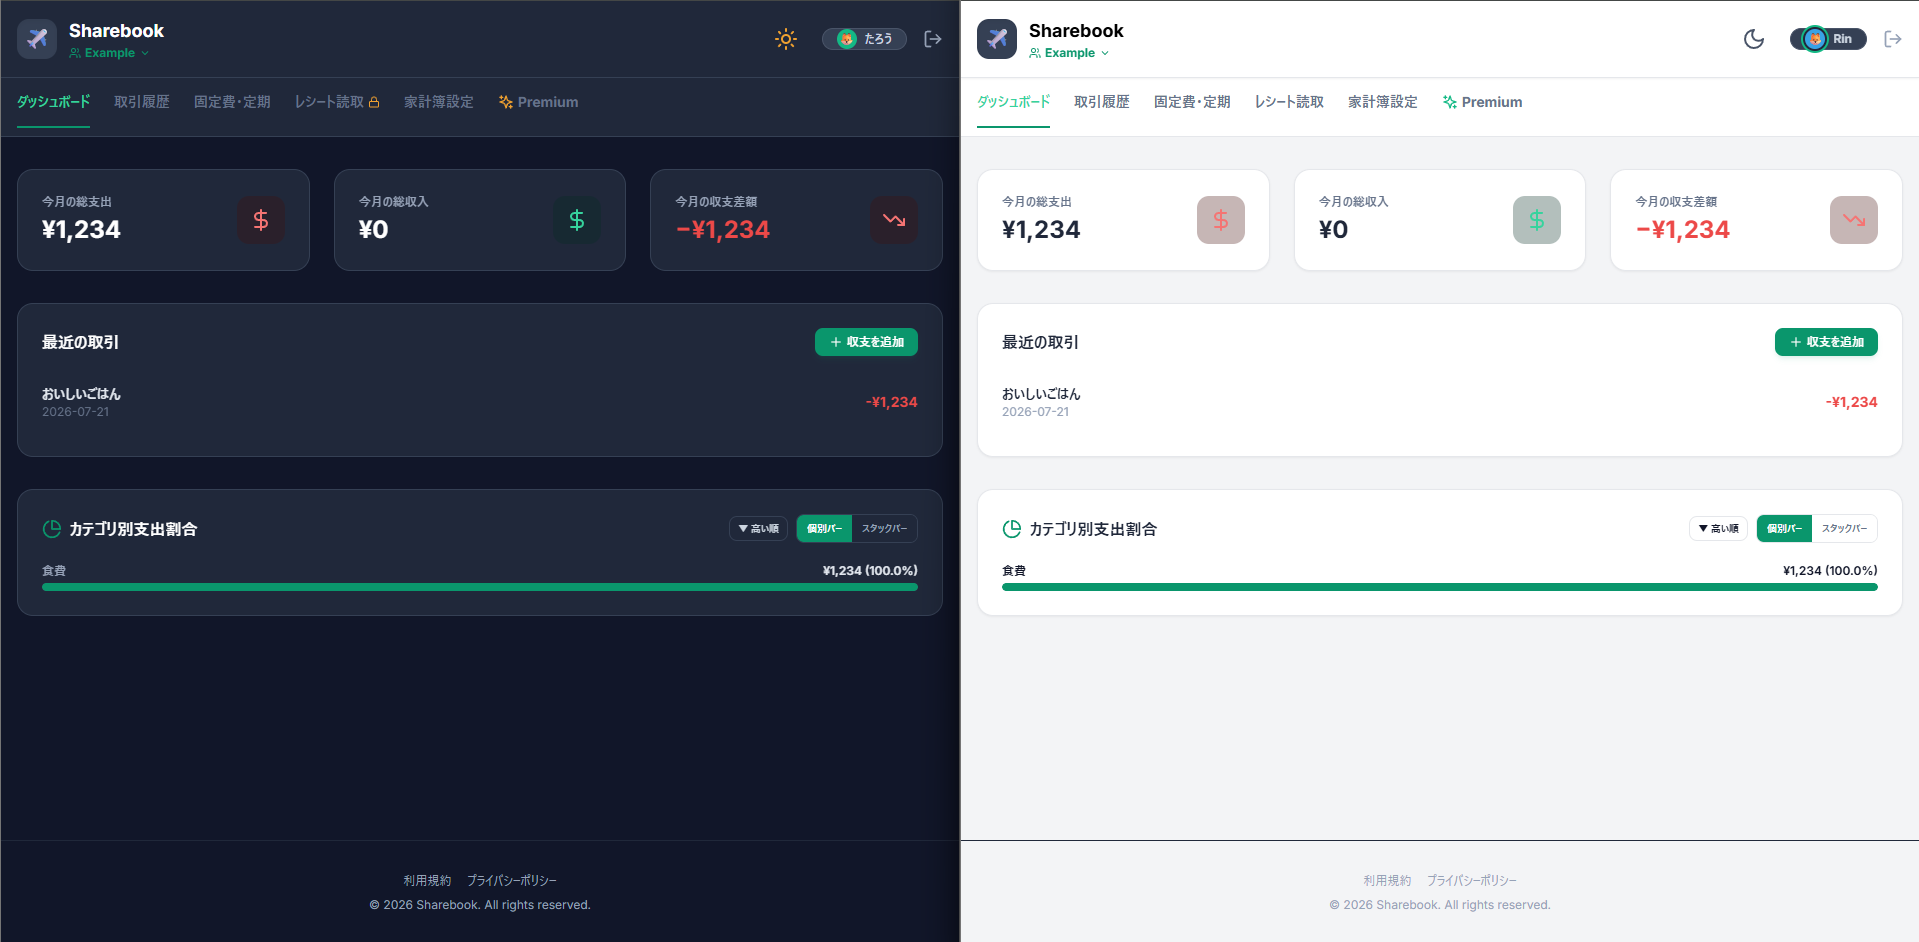Open 利用規約 link in dark window footer
This screenshot has height=942, width=1919.
click(x=427, y=881)
